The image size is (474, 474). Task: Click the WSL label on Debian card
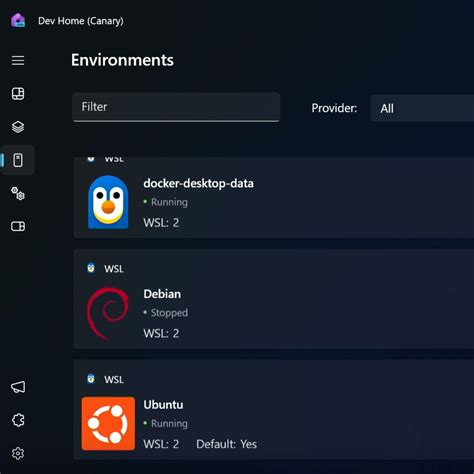(x=114, y=269)
